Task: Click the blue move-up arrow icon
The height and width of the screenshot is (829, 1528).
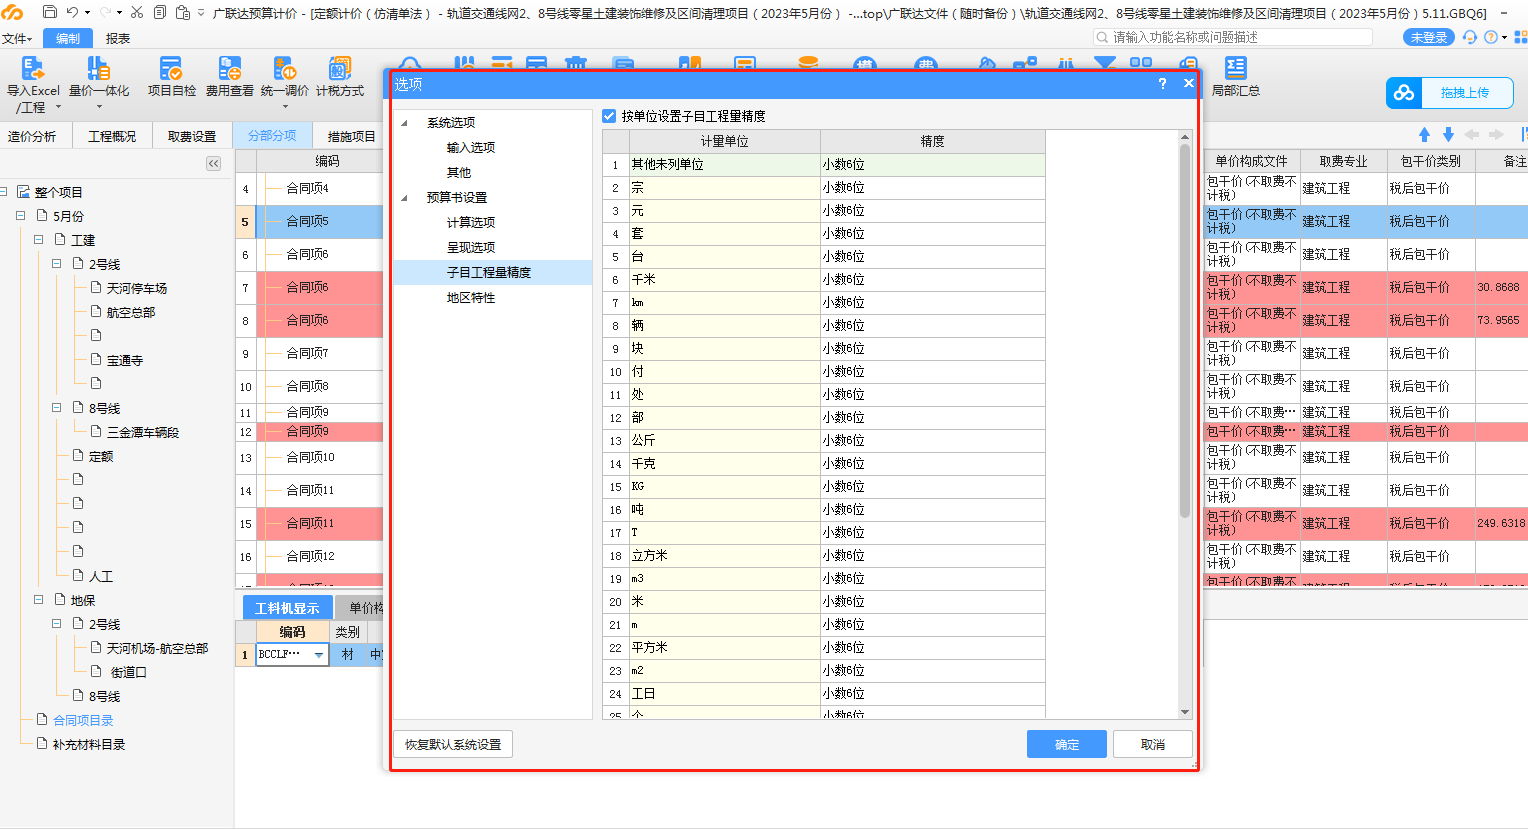Action: [1424, 134]
